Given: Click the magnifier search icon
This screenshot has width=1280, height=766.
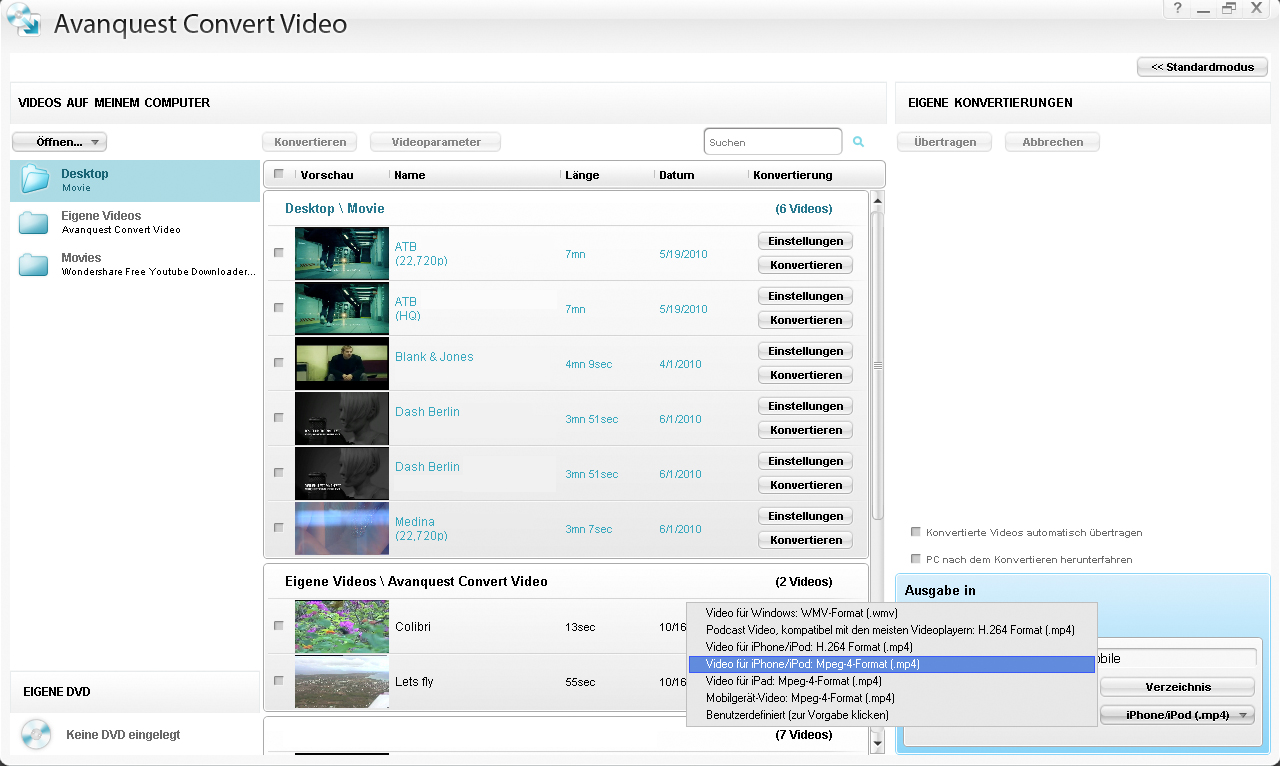Looking at the screenshot, I should tap(858, 142).
